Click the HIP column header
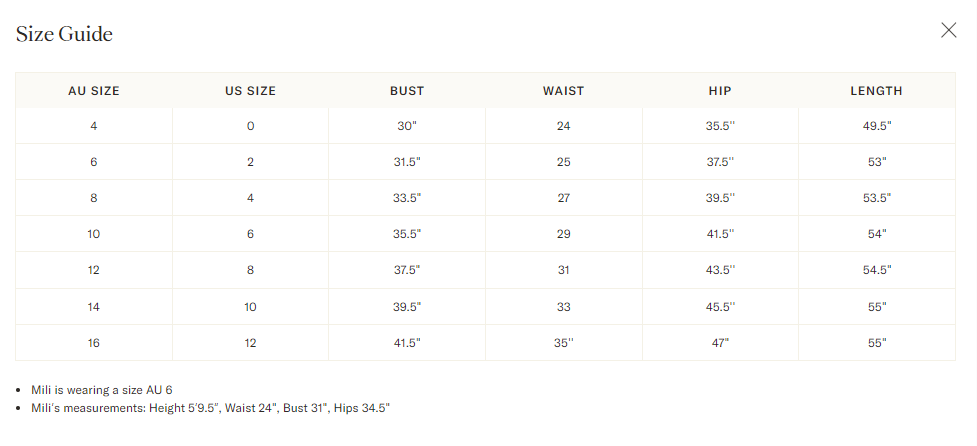Screen dimensions: 977x446 [x=720, y=91]
